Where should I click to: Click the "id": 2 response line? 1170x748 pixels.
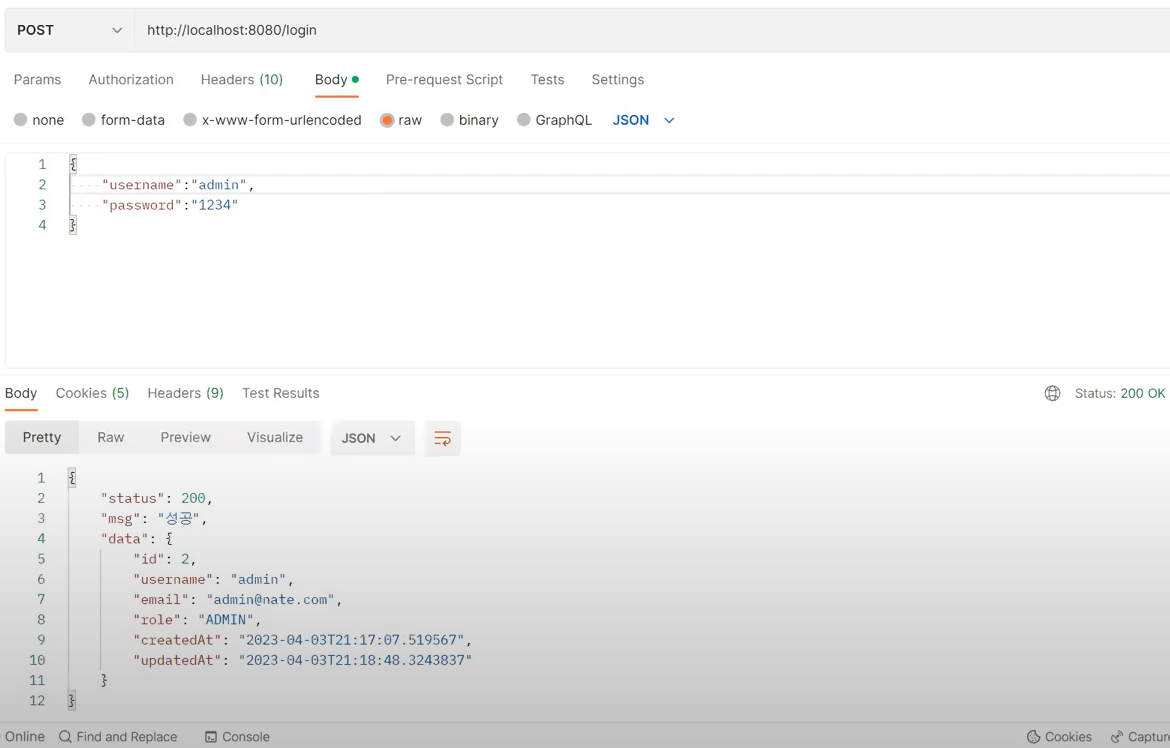[164, 558]
